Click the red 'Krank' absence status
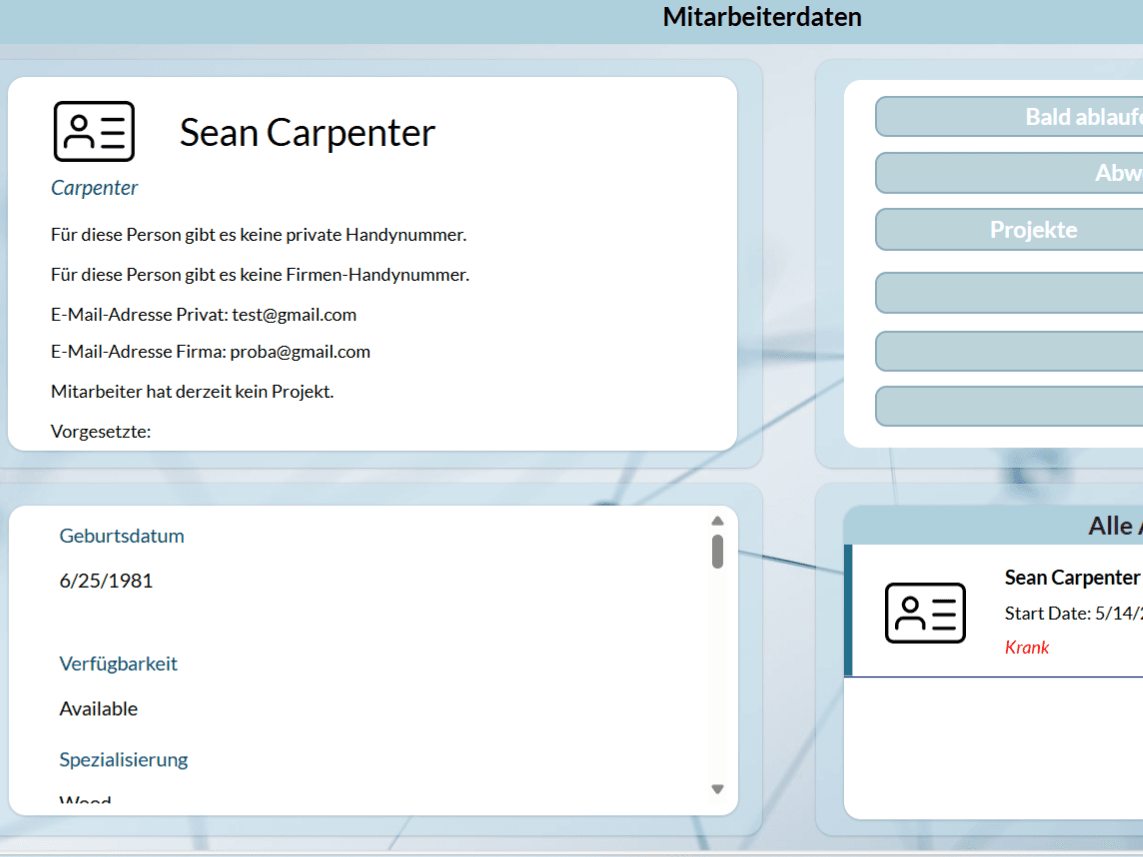Screen dimensions: 1143x857 coord(1027,647)
